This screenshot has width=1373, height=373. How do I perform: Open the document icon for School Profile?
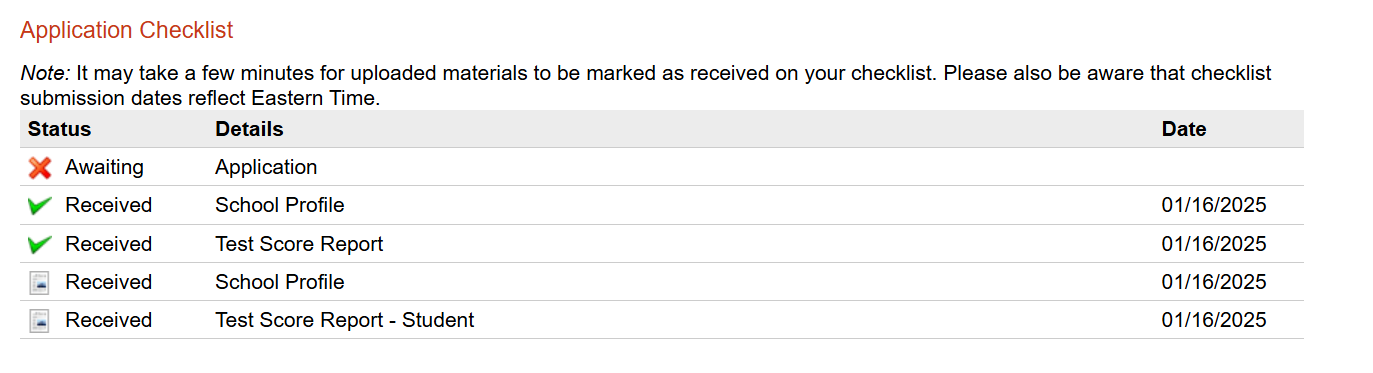tap(39, 283)
